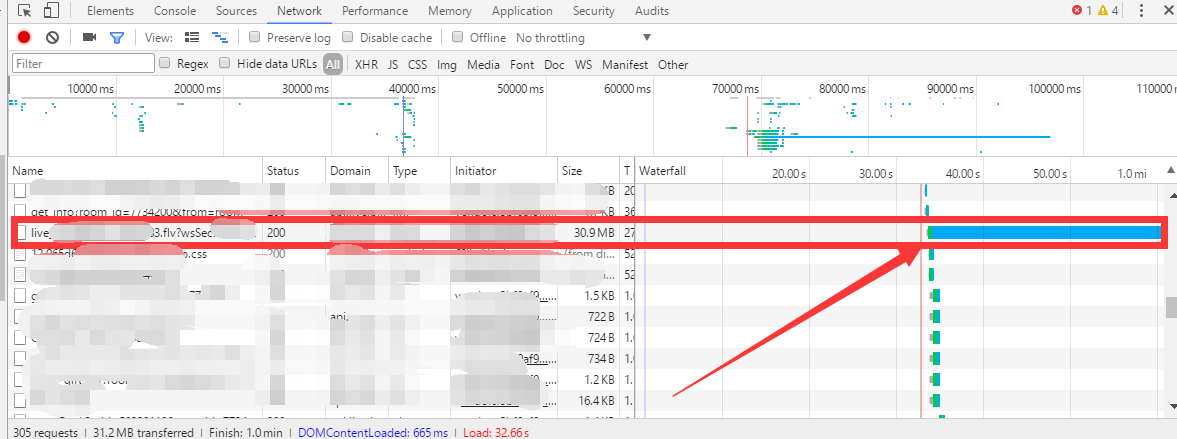Click into the Filter text field
Image resolution: width=1177 pixels, height=439 pixels.
[81, 64]
